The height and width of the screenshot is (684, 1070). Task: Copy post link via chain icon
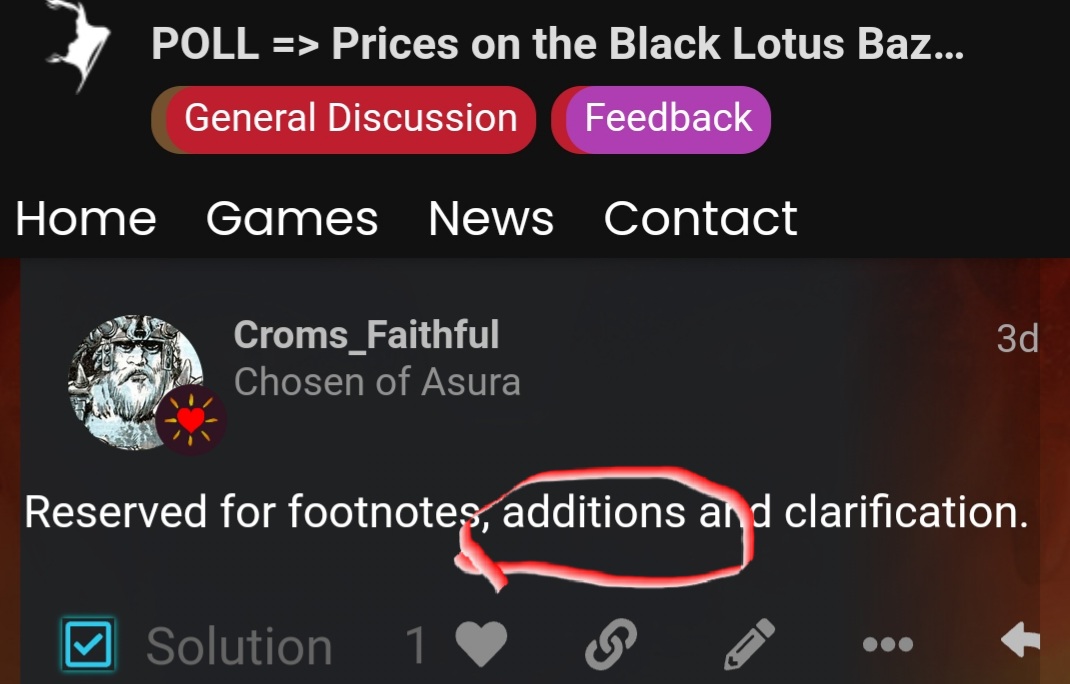point(611,643)
